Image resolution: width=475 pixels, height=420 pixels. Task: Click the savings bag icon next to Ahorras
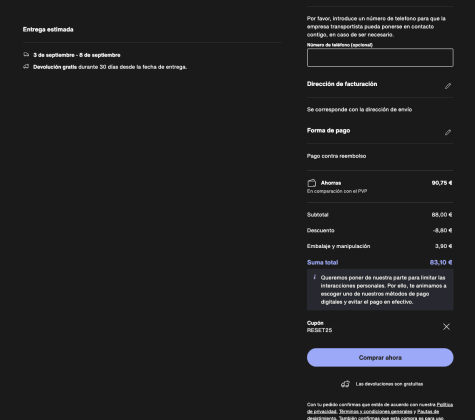(311, 183)
